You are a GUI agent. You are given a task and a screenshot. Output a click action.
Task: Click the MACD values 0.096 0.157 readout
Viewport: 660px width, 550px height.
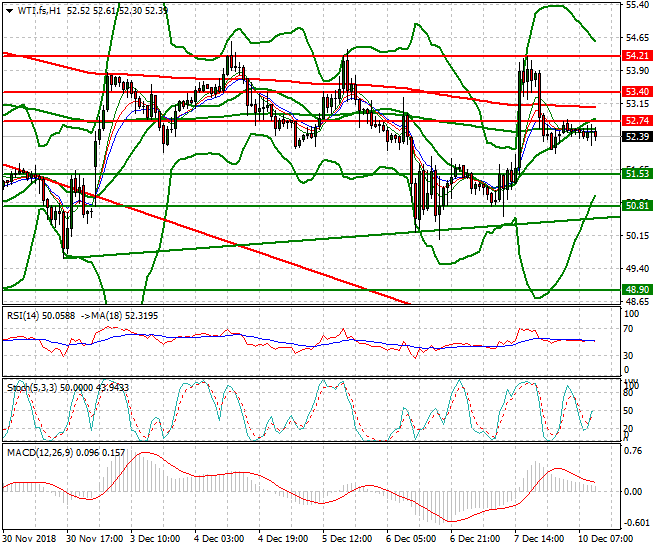[x=101, y=453]
